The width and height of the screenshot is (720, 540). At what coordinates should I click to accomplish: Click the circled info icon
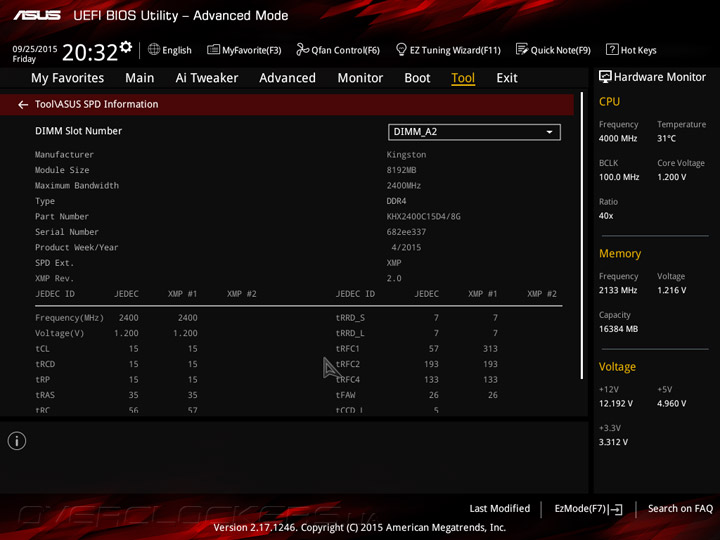click(17, 441)
